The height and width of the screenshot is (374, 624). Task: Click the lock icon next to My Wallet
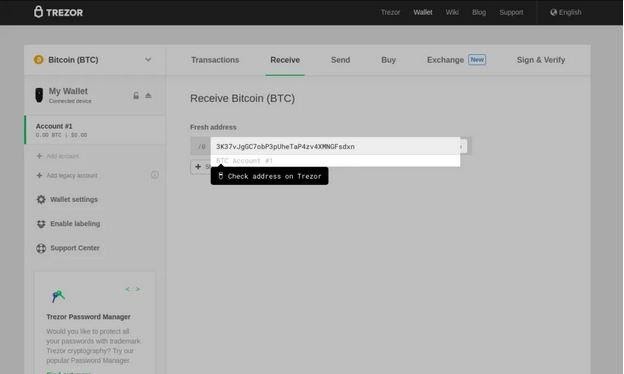coord(136,95)
